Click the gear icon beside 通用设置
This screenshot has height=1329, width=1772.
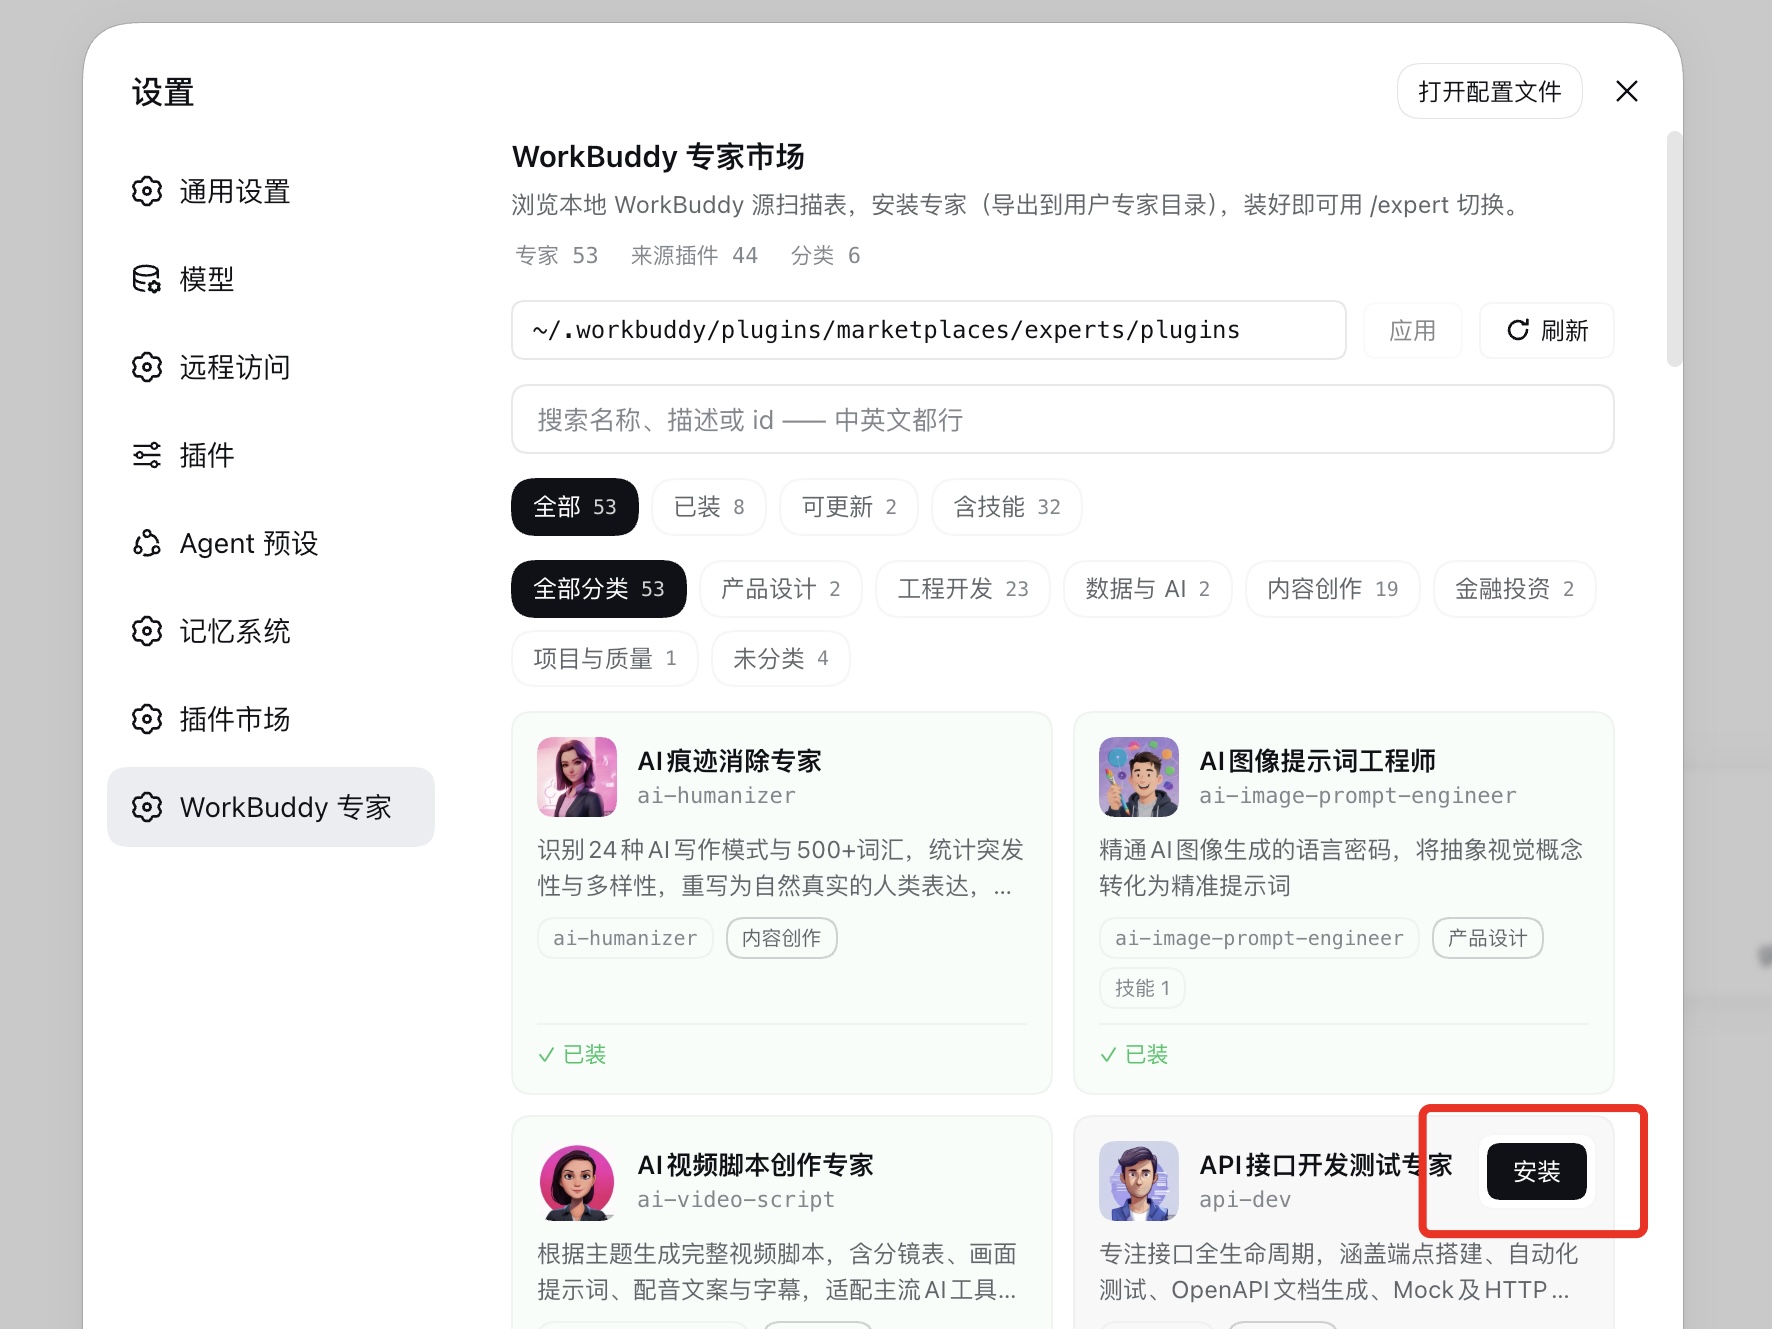click(147, 191)
